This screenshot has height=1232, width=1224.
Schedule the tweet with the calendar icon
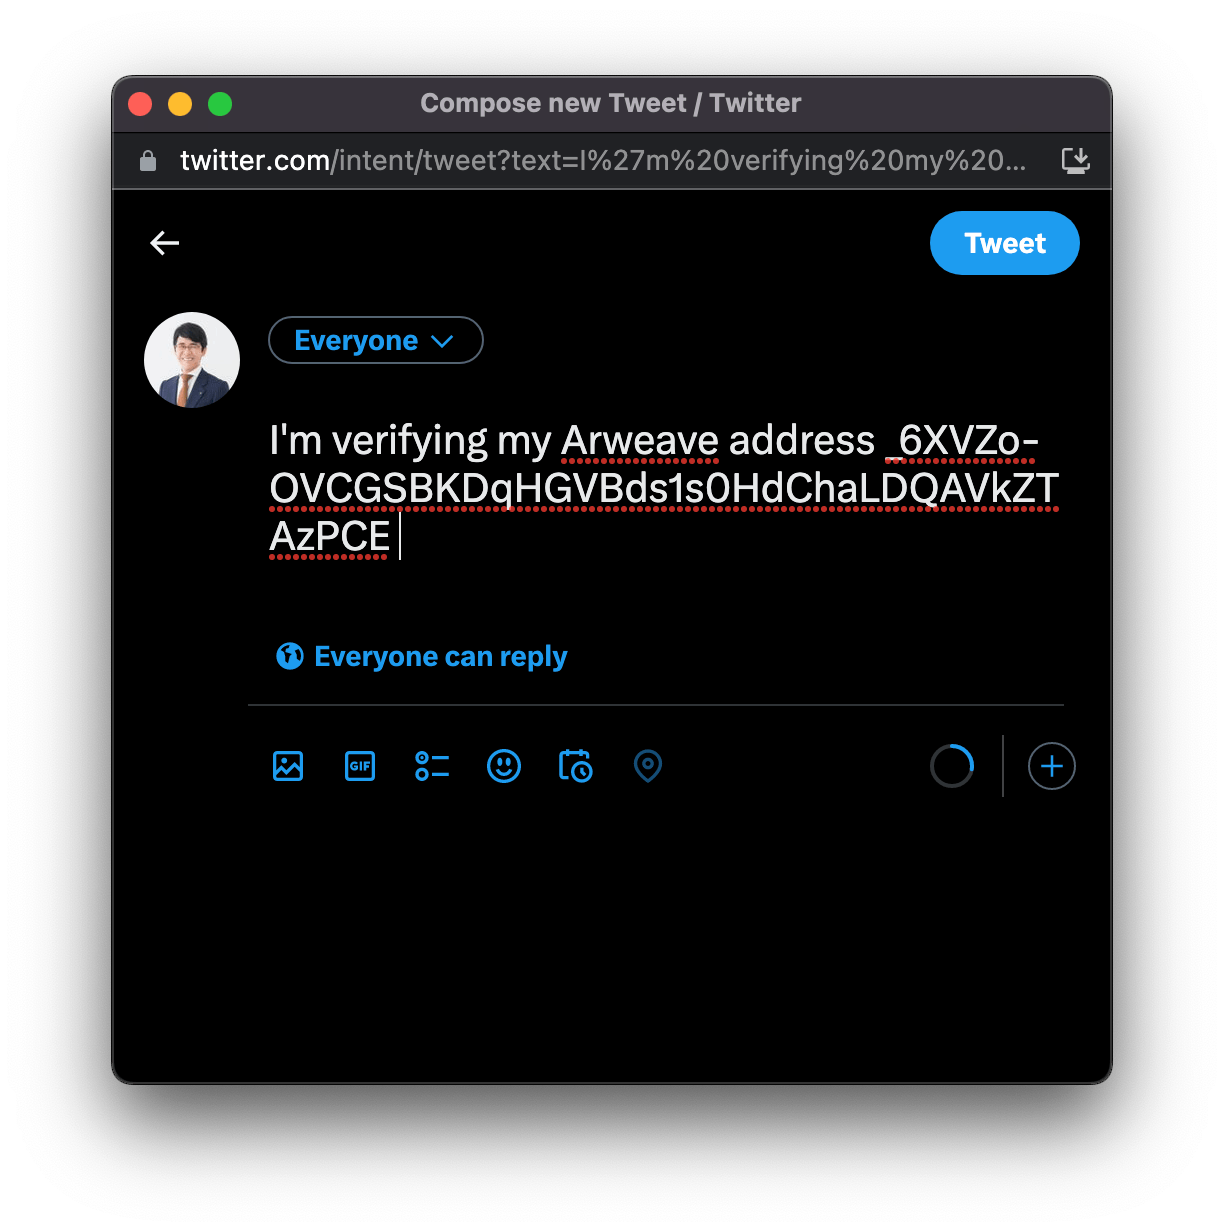click(x=576, y=766)
